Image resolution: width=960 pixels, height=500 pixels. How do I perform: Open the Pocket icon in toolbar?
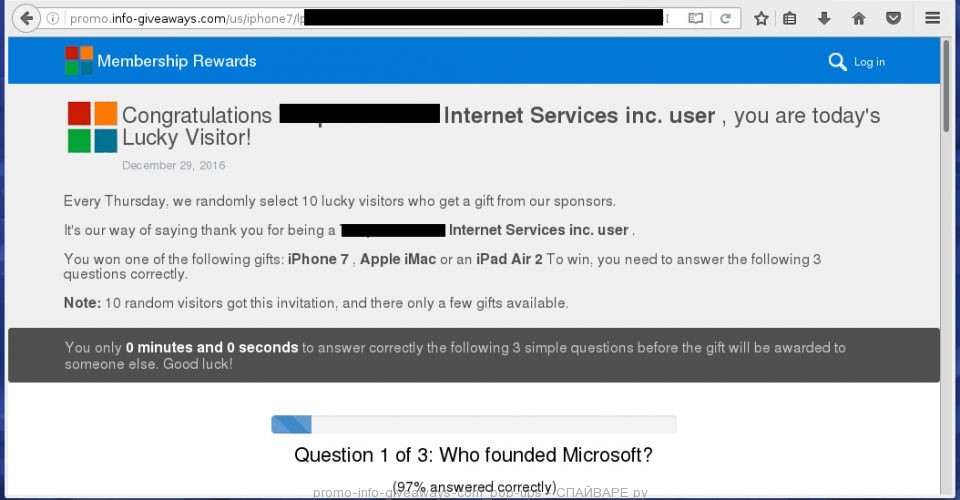pyautogui.click(x=893, y=18)
